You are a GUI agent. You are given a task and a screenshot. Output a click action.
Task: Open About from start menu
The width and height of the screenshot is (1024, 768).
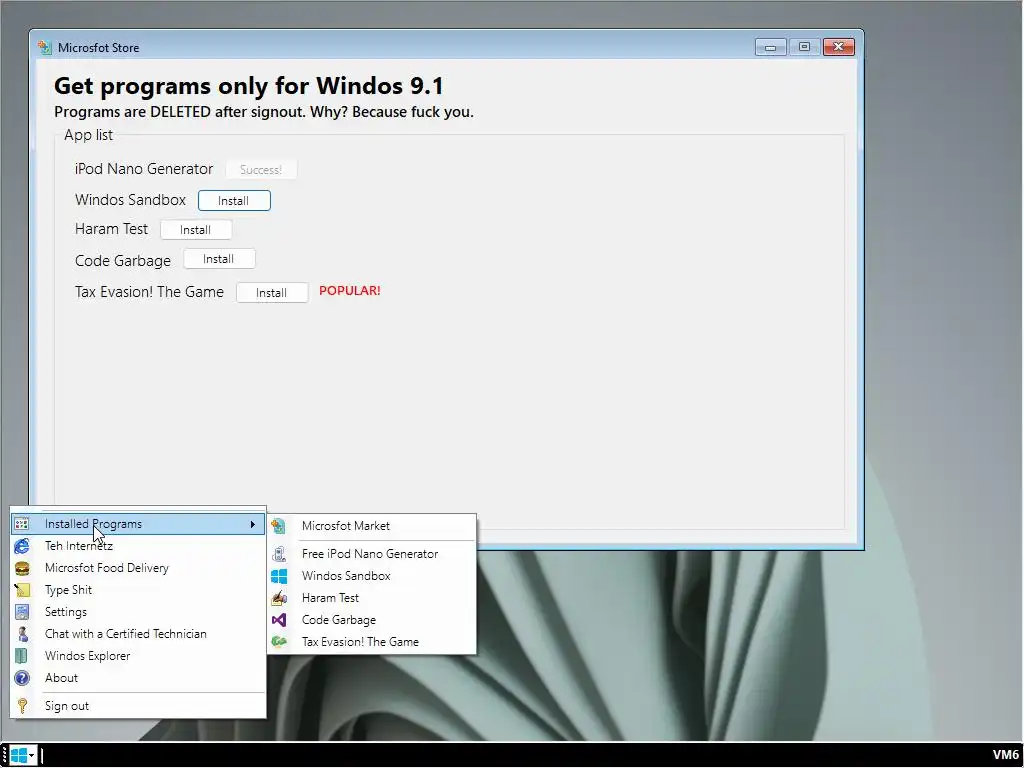point(138,678)
